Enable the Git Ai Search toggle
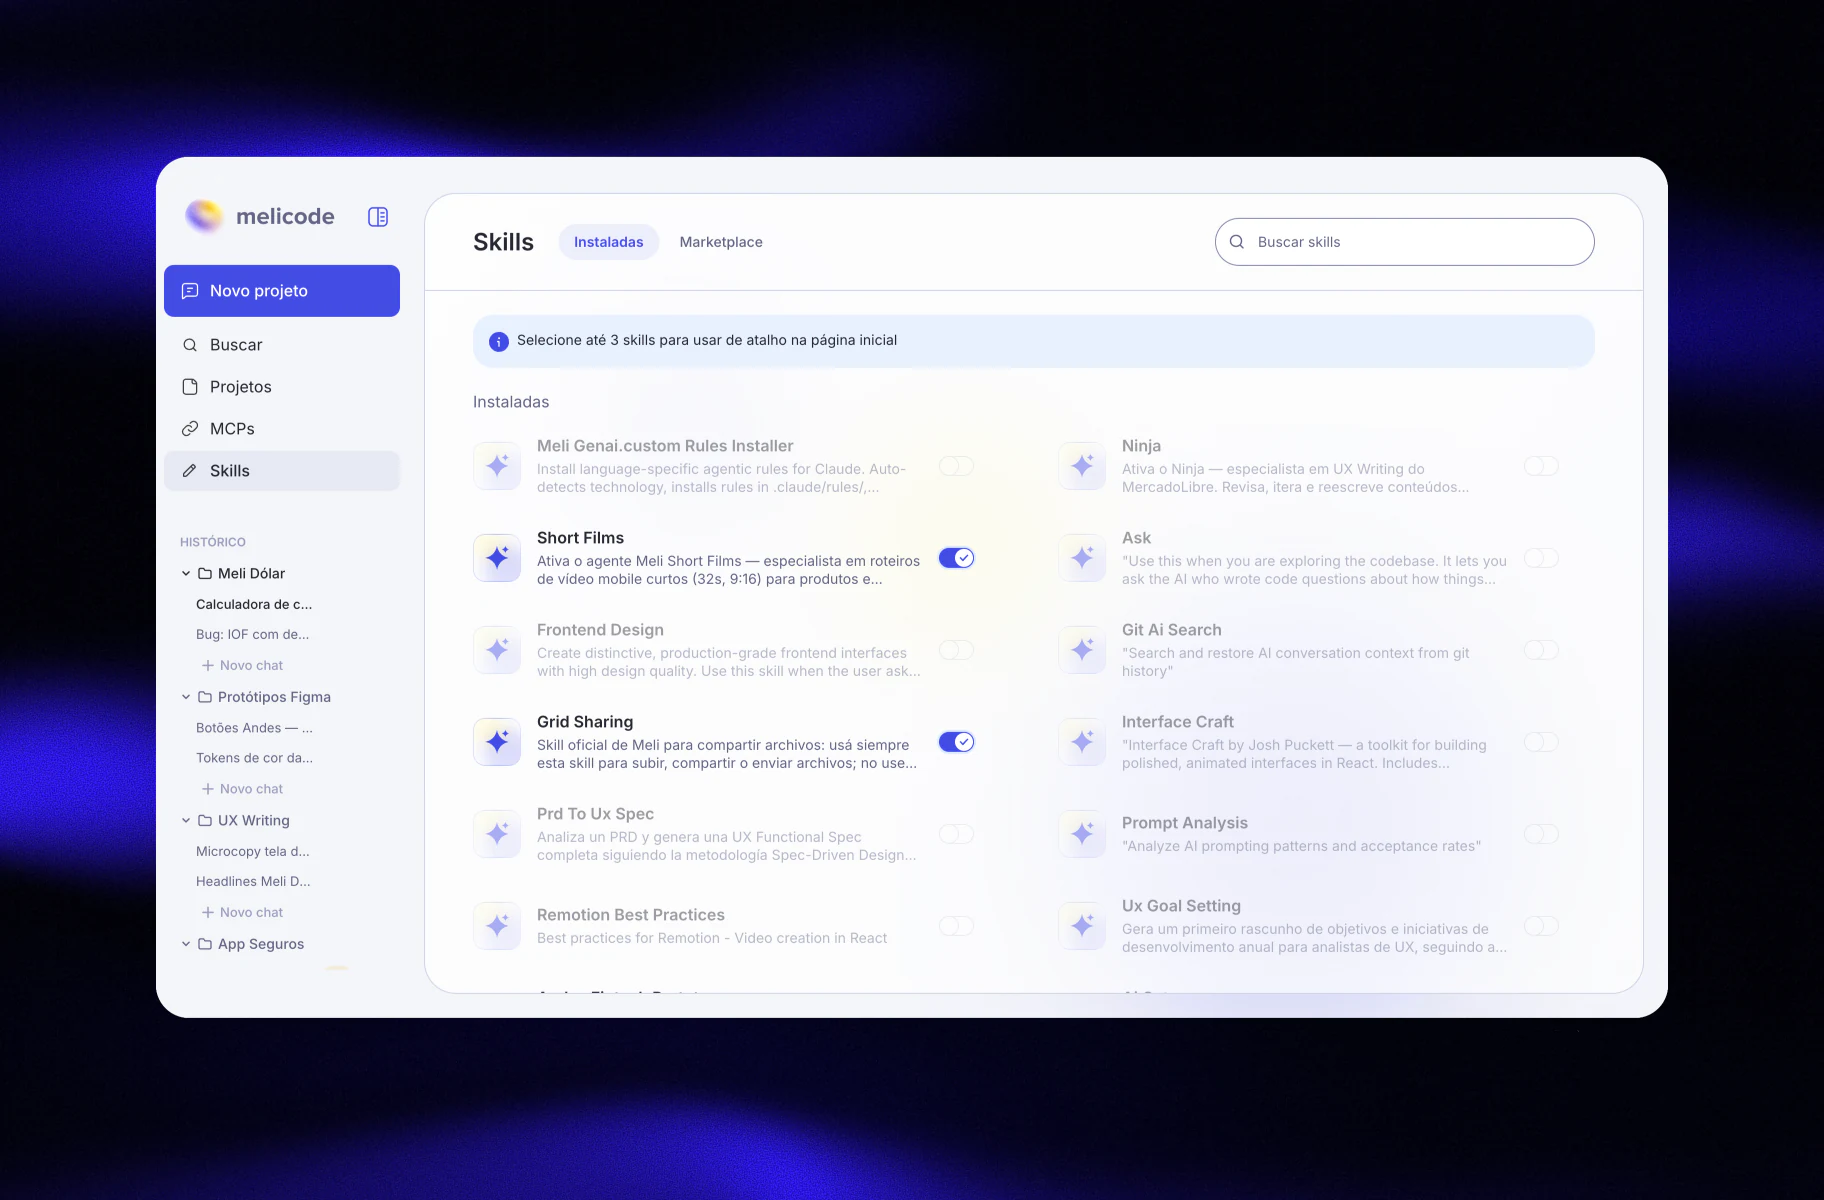The image size is (1824, 1200). point(1541,650)
